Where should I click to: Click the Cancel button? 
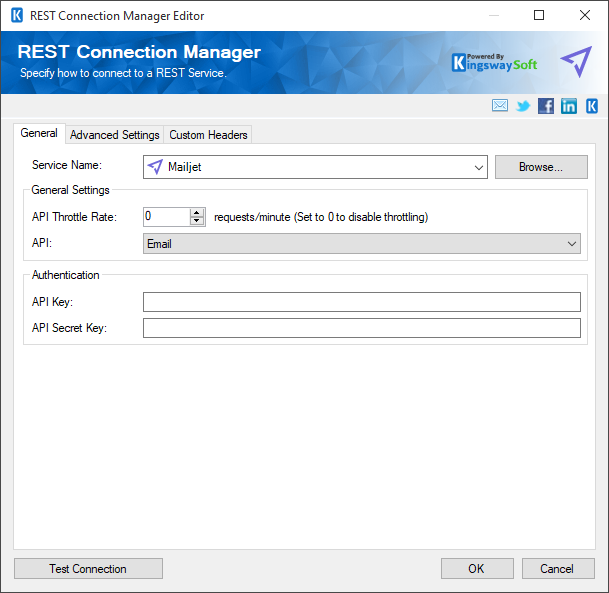pyautogui.click(x=558, y=569)
